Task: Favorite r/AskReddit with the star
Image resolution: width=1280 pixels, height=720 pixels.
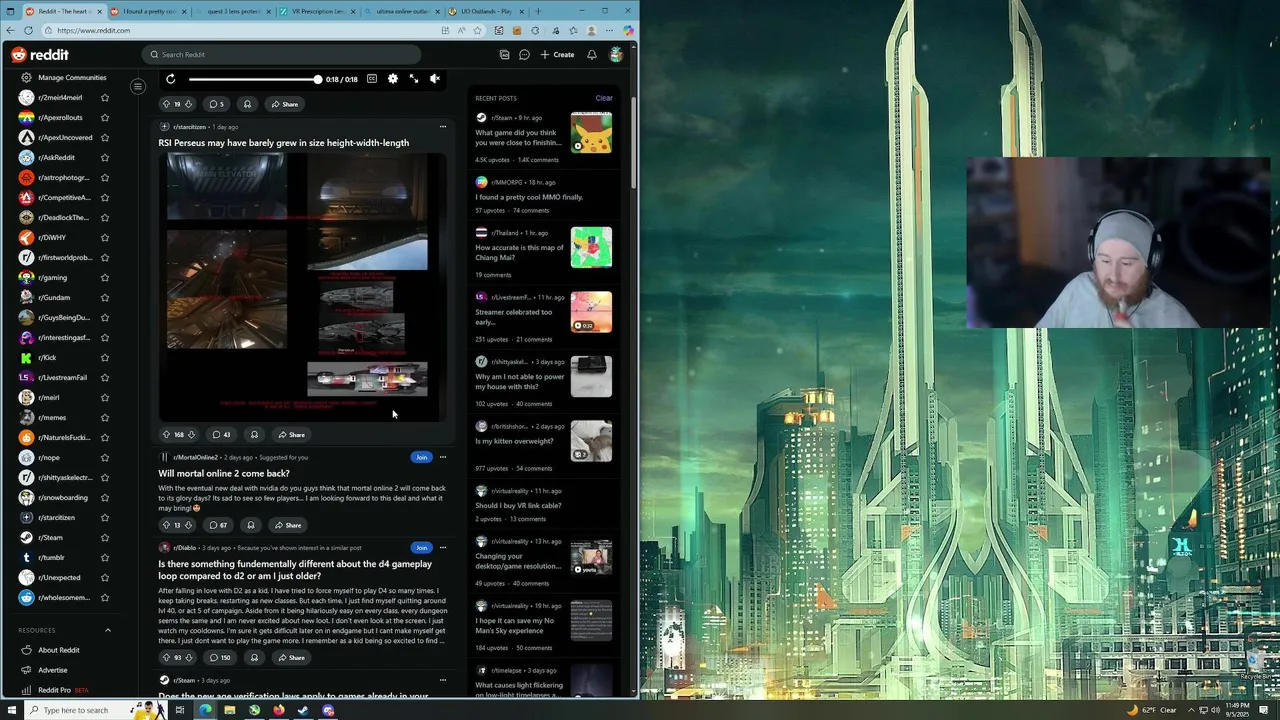Action: 104,157
